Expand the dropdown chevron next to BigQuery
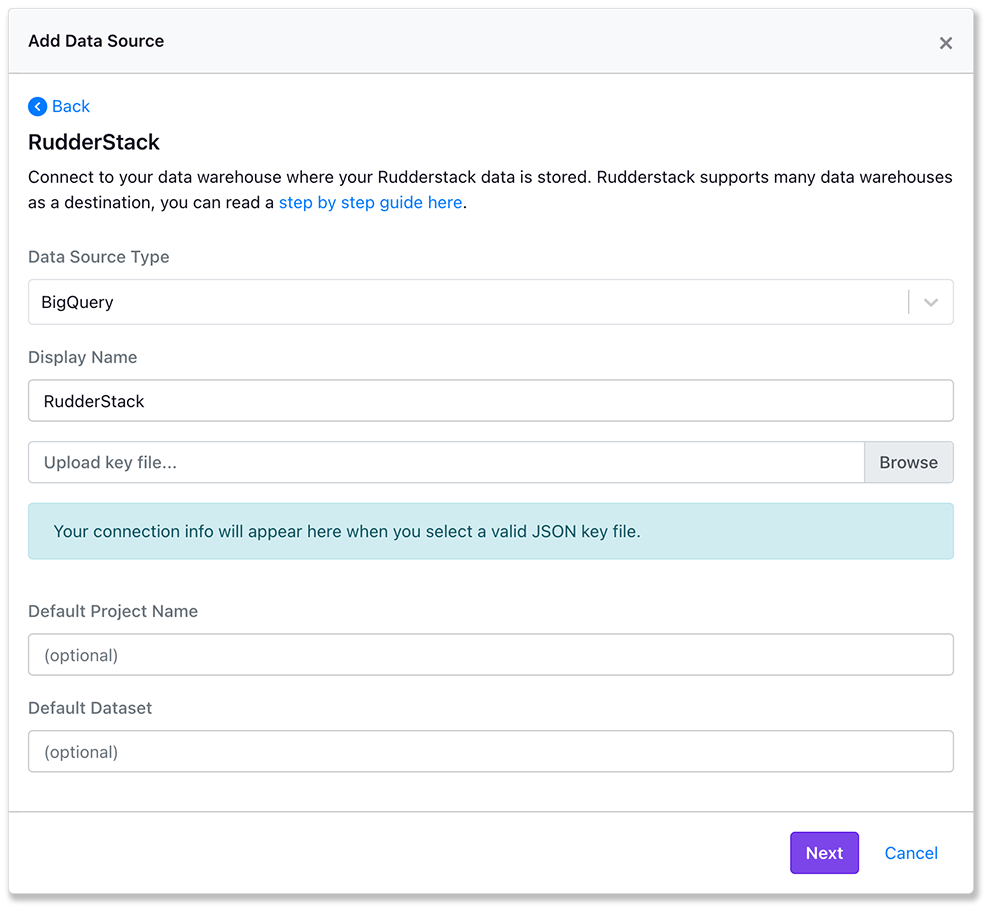 pyautogui.click(x=931, y=302)
